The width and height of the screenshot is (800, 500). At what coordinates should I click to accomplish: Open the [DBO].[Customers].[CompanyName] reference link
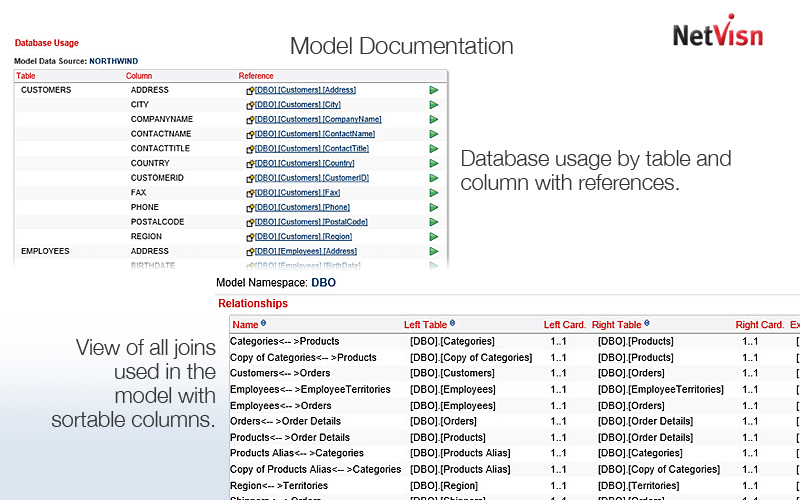318,119
